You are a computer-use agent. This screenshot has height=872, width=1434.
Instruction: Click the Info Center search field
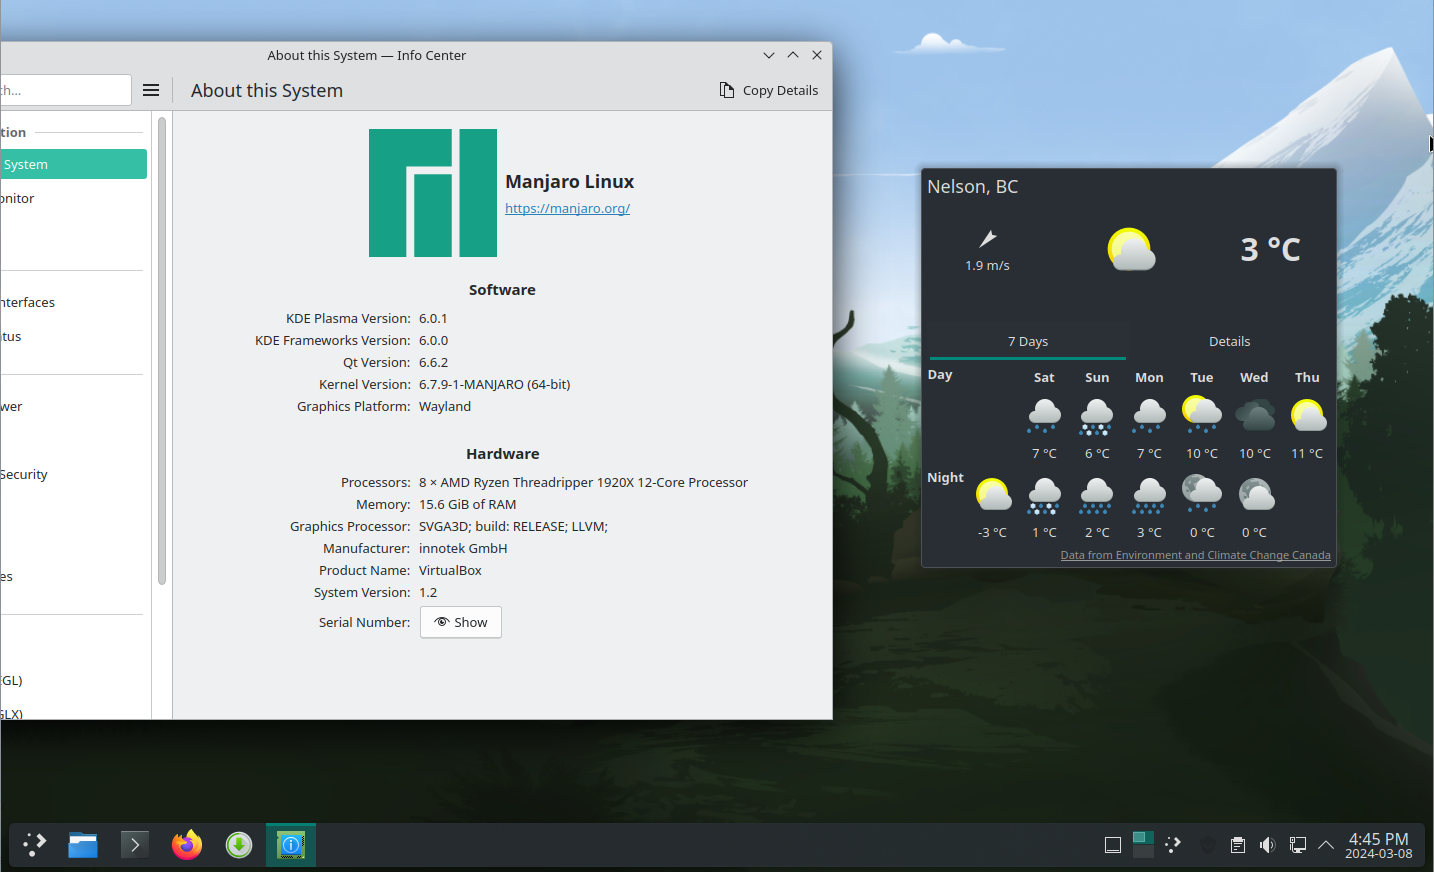pos(66,90)
